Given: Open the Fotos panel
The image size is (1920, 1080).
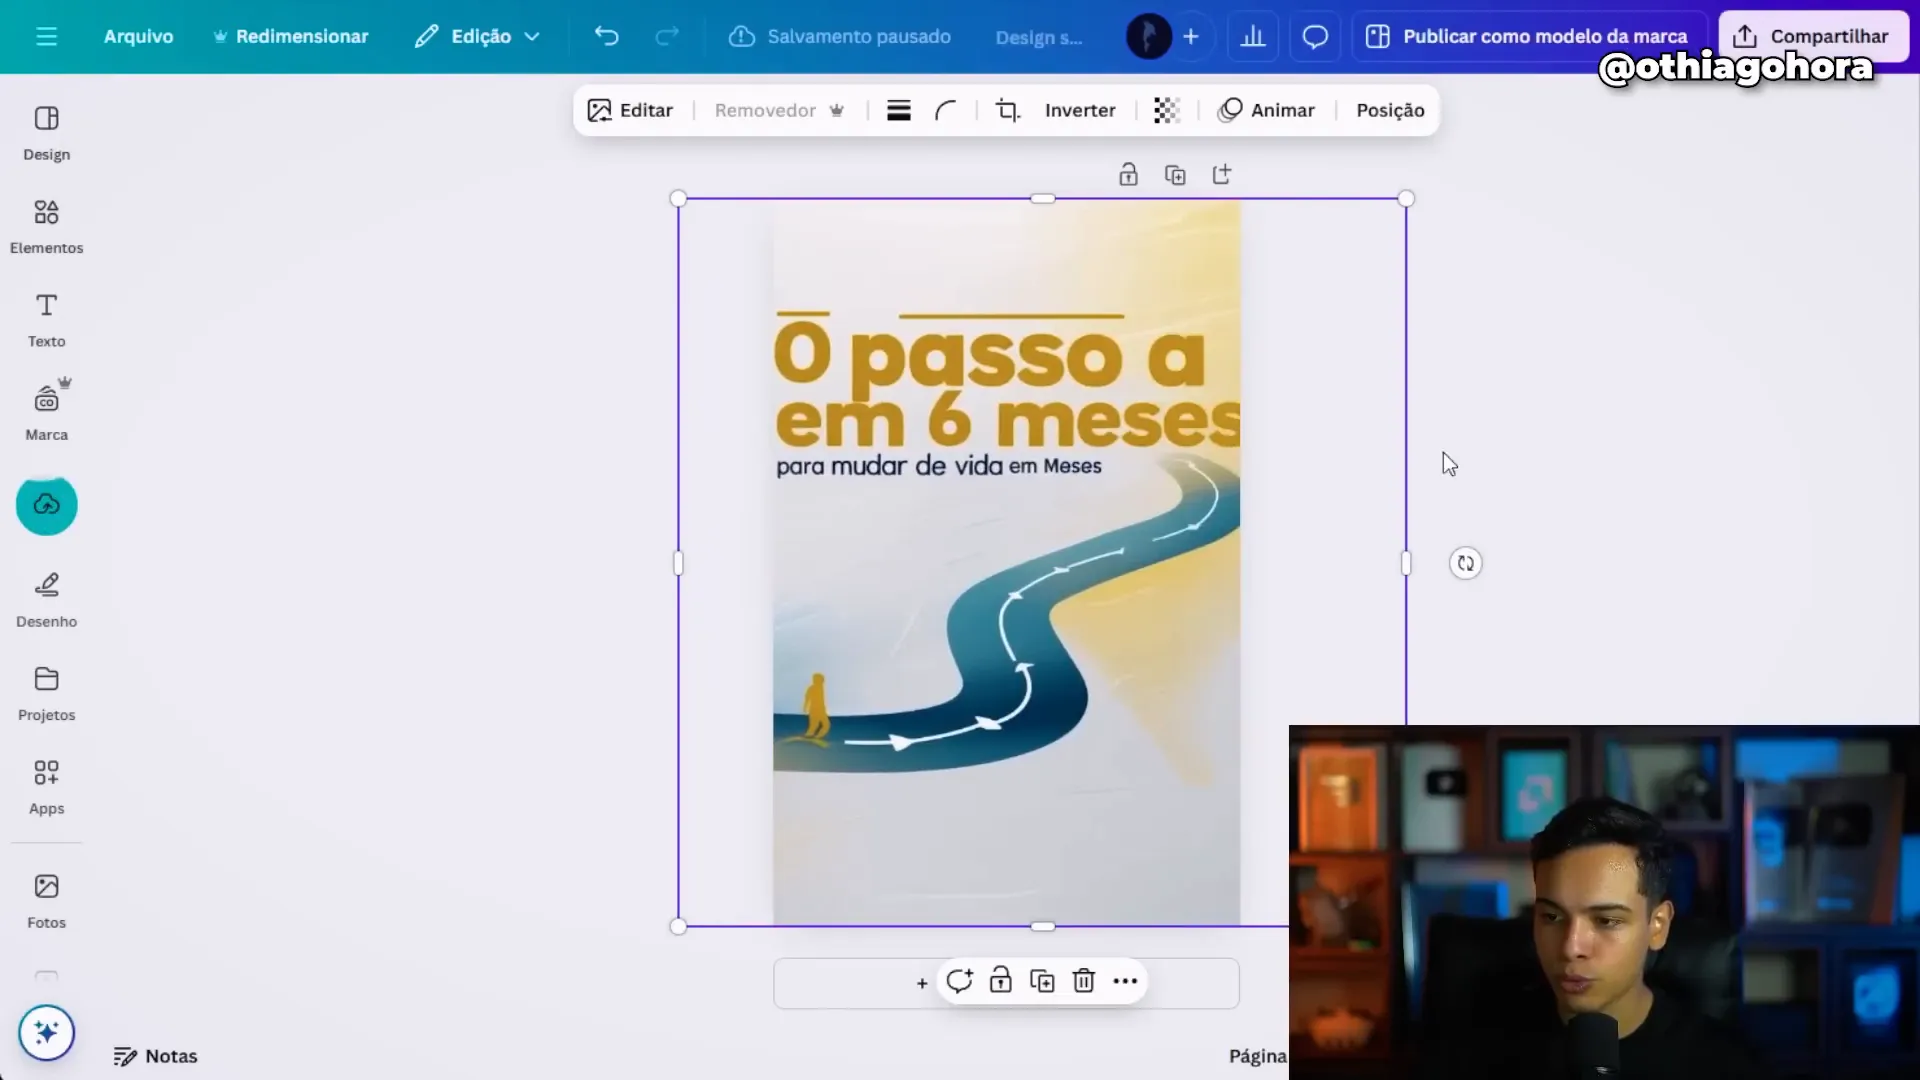Looking at the screenshot, I should pos(46,901).
